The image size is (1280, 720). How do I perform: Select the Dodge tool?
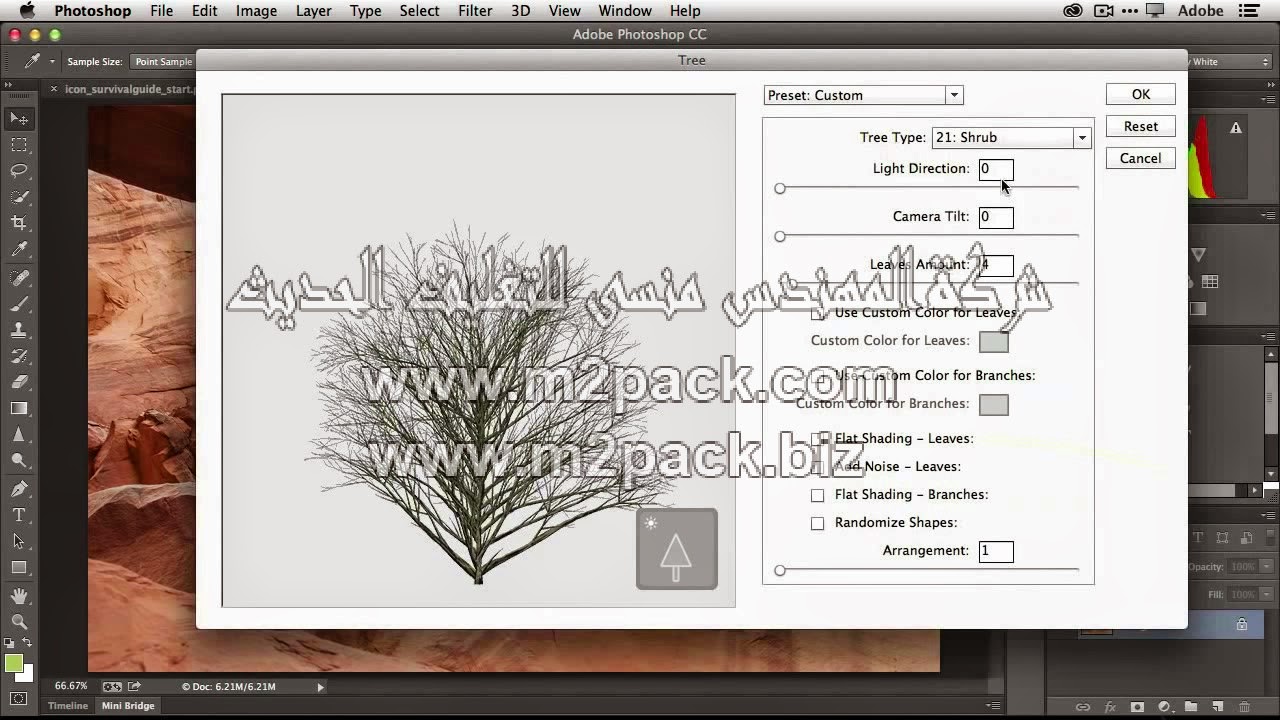pos(19,461)
